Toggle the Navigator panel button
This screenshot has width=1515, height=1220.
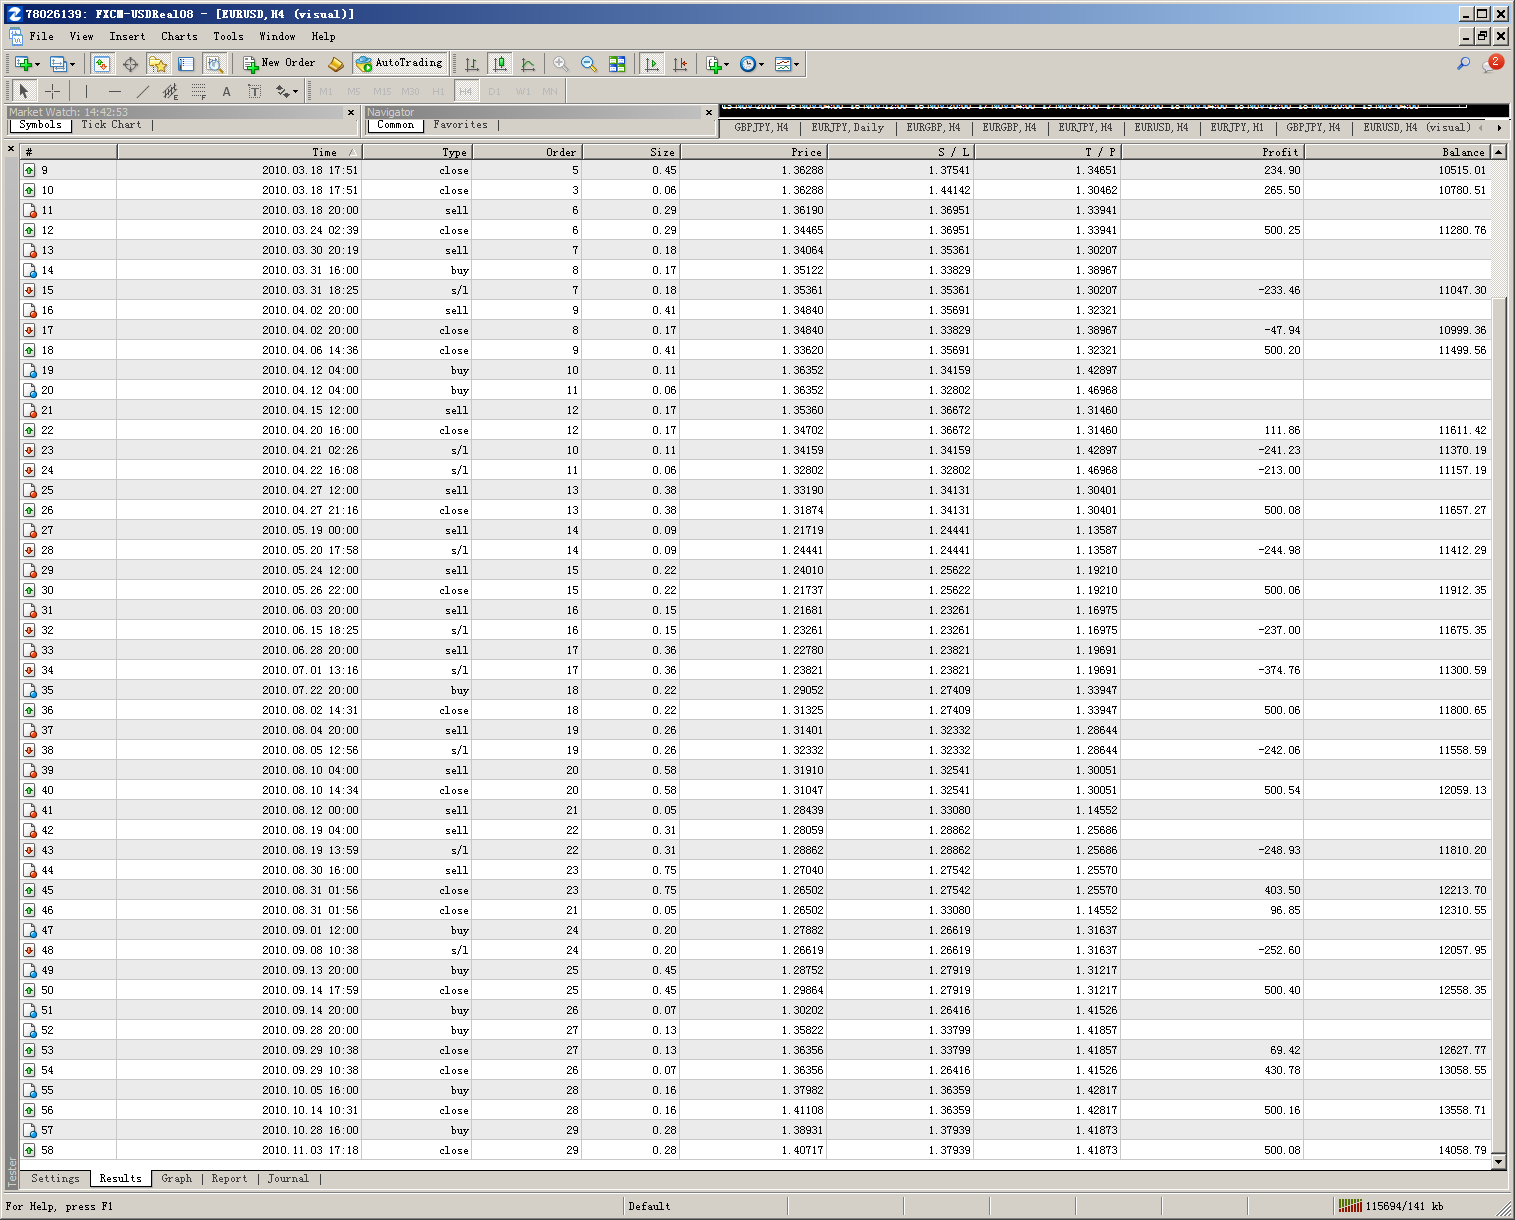point(158,64)
